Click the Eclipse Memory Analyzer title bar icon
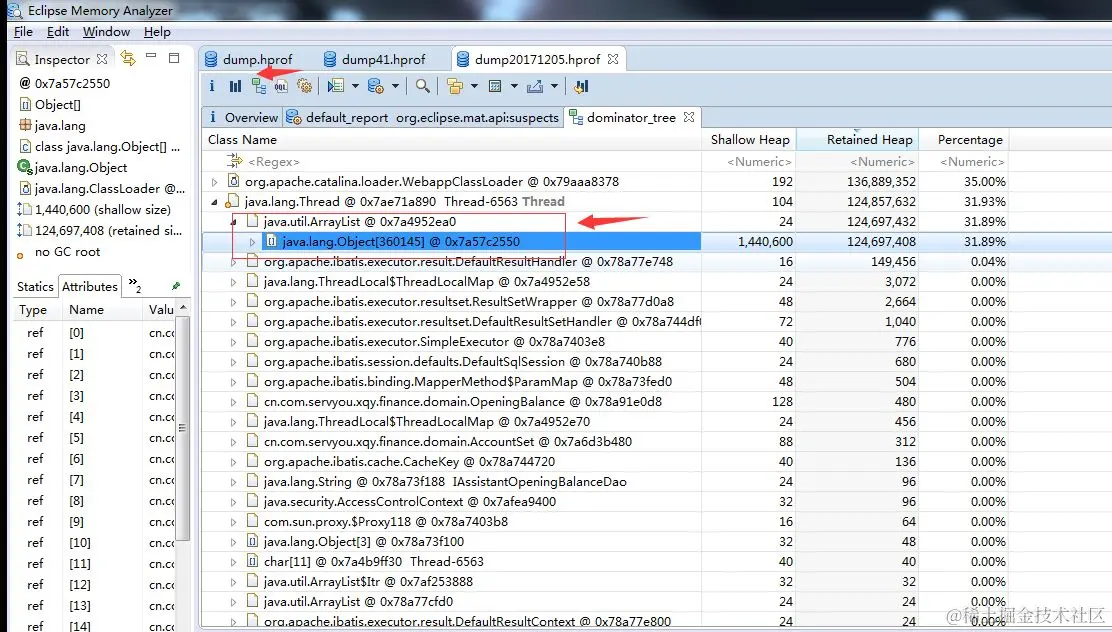This screenshot has width=1112, height=632. [14, 10]
